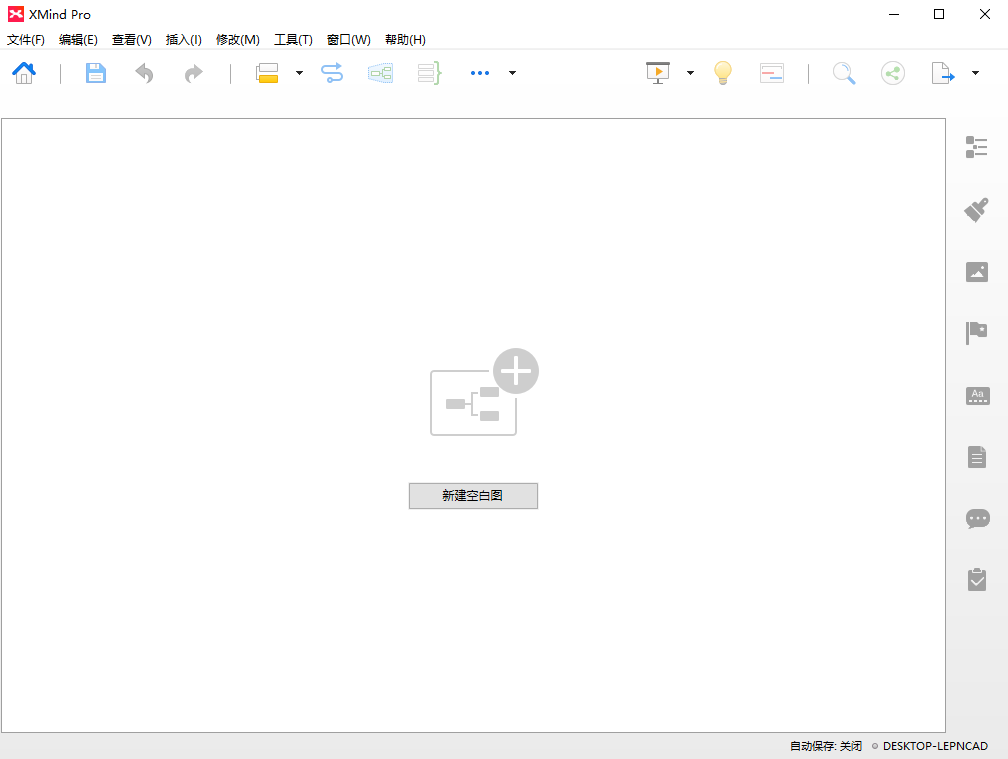Click the 新建空白图 button
This screenshot has width=1008, height=759.
(473, 496)
